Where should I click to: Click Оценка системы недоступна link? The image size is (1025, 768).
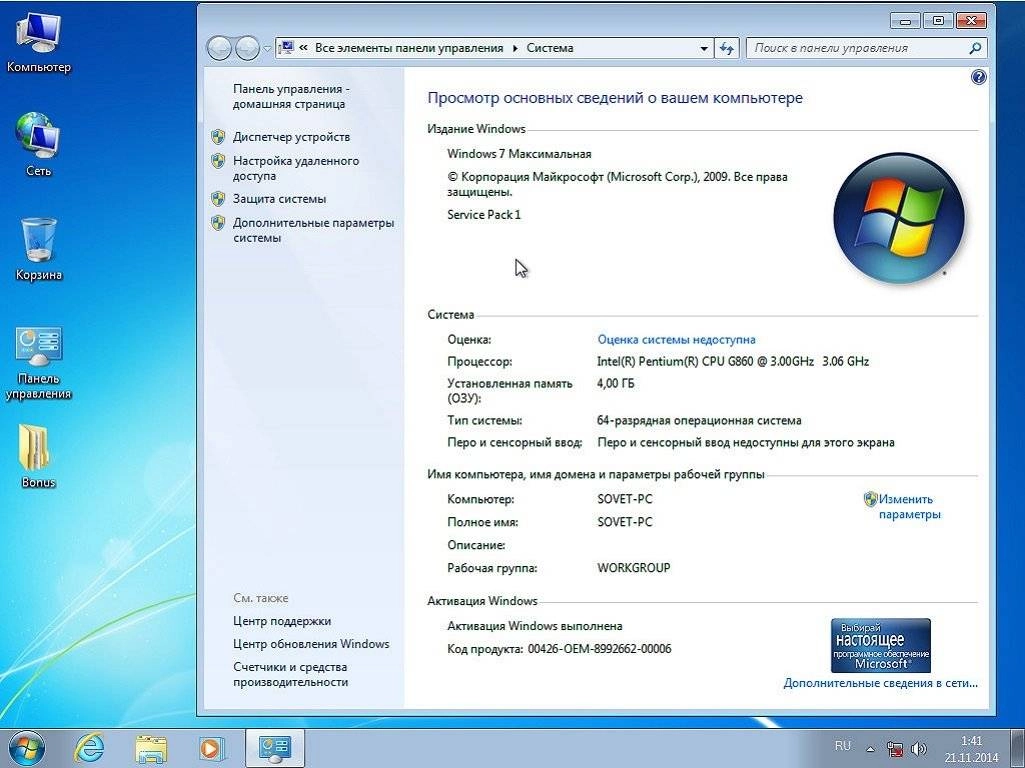676,340
